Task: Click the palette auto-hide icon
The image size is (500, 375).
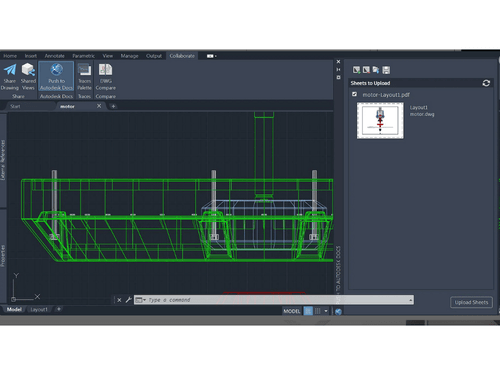Action: (x=338, y=69)
